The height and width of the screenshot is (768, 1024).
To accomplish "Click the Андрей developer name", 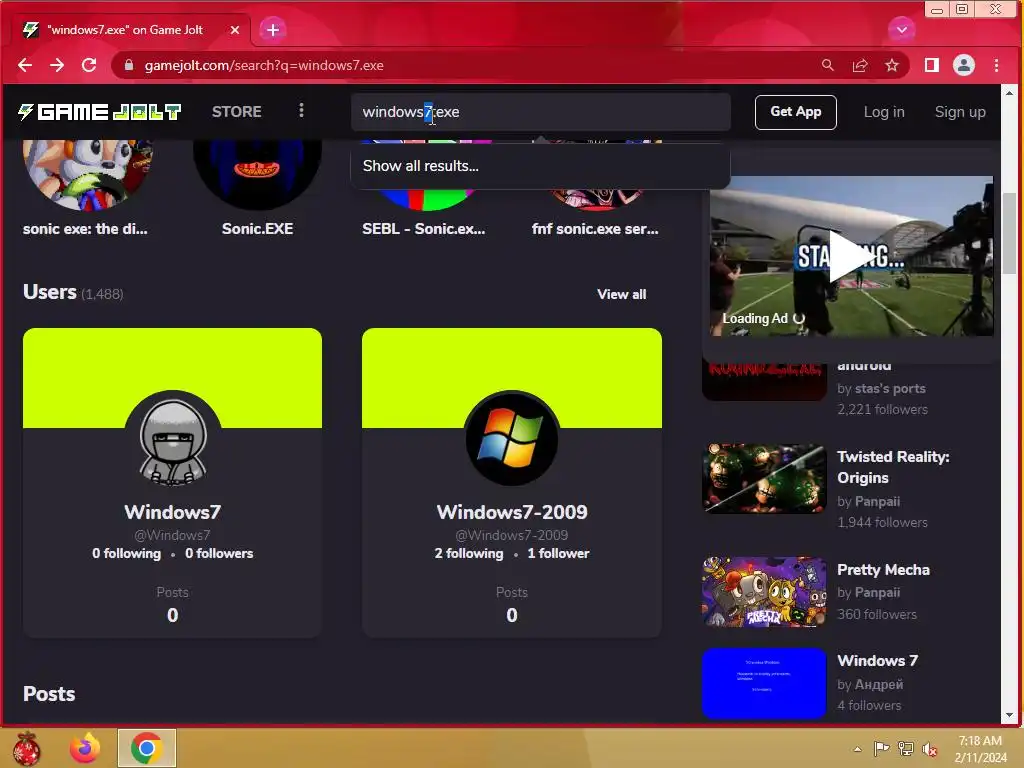I will 879,684.
